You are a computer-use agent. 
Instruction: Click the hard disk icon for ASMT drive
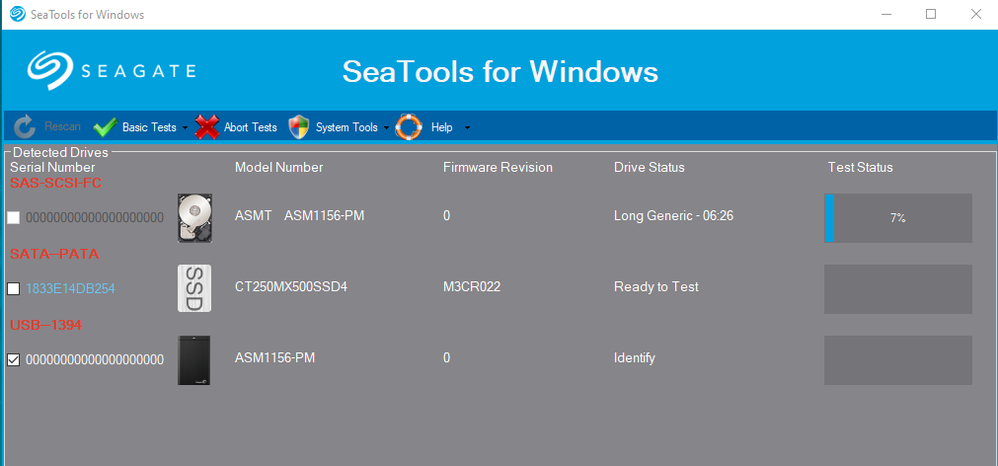point(195,217)
